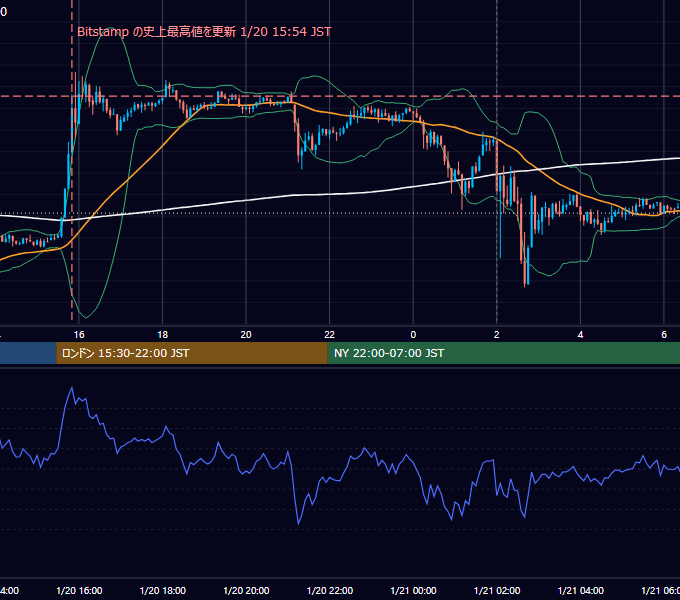The width and height of the screenshot is (680, 600).
Task: Select the NY 22:00-07:00 JST session bar
Action: coord(503,353)
